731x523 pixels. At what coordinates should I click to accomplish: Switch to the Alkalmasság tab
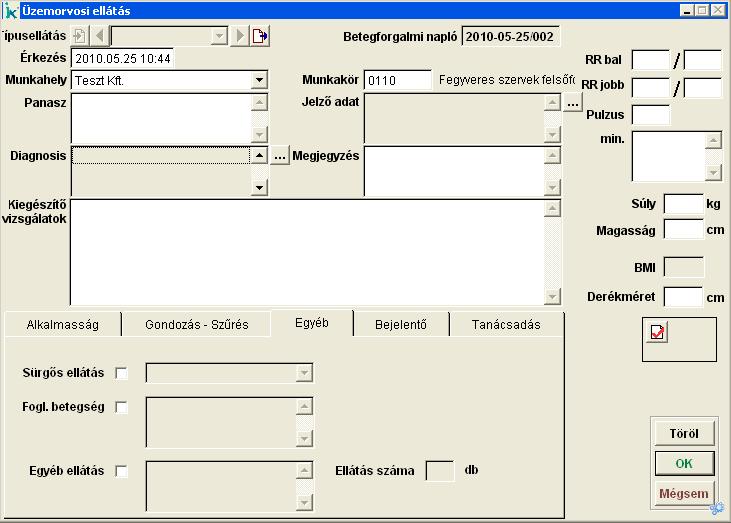coord(62,325)
